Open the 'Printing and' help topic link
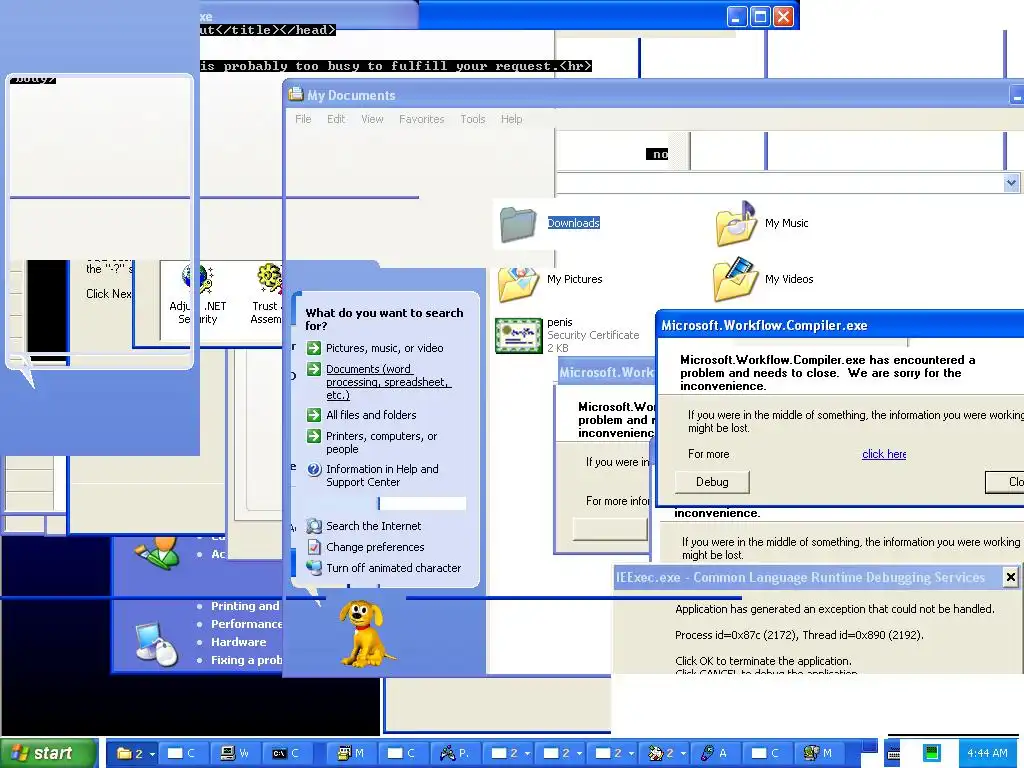This screenshot has width=1024, height=768. 245,606
